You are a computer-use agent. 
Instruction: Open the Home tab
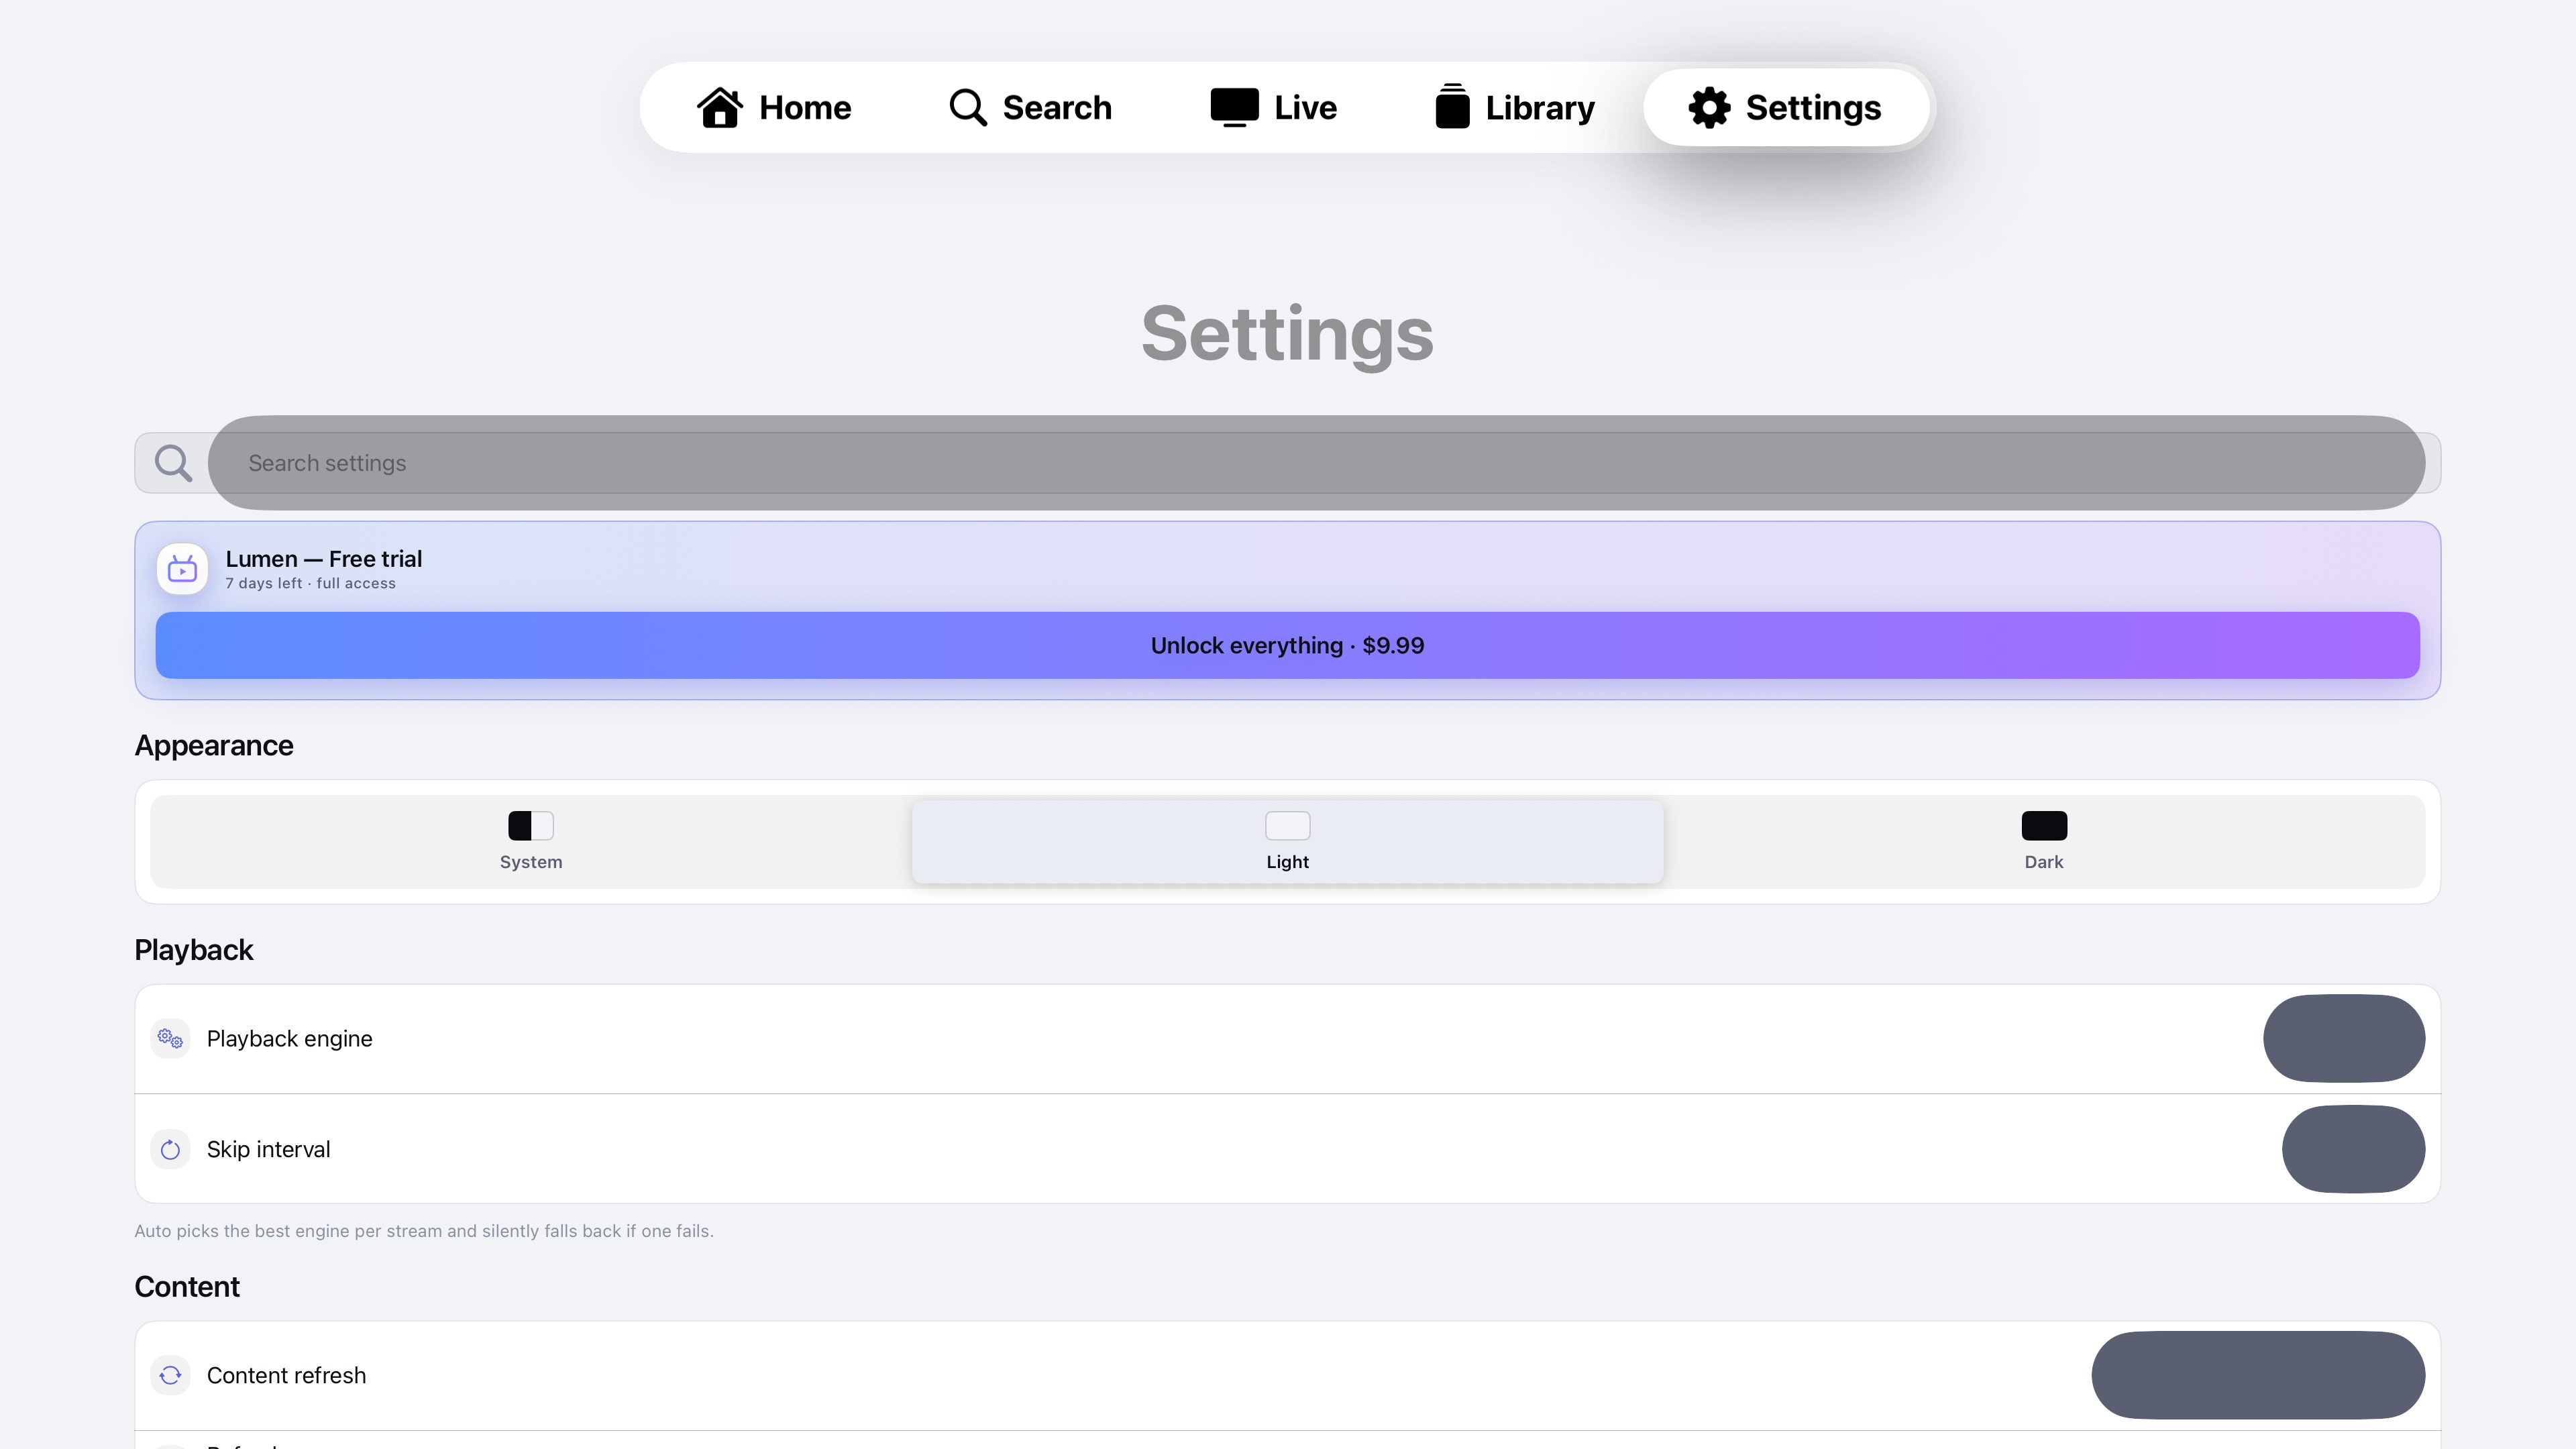coord(774,107)
